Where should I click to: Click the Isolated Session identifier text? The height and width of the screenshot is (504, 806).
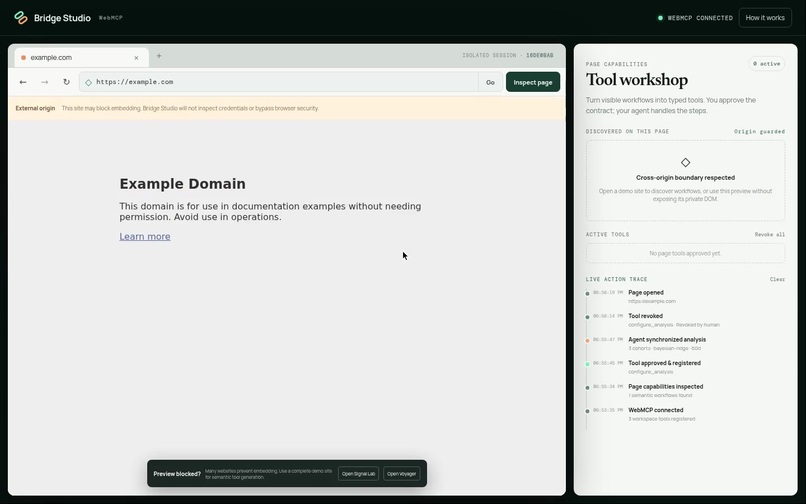pyautogui.click(x=507, y=56)
